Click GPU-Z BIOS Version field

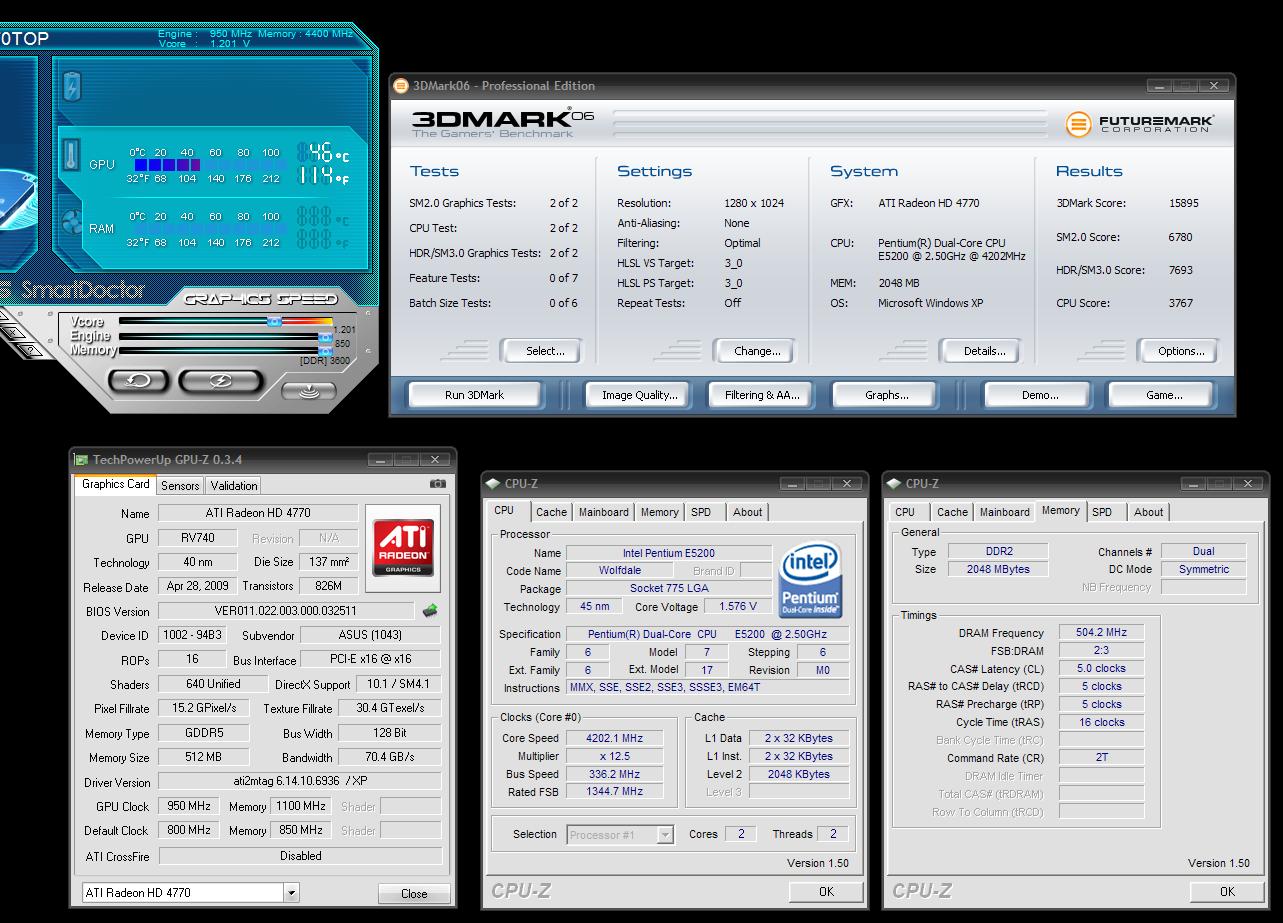tap(286, 610)
